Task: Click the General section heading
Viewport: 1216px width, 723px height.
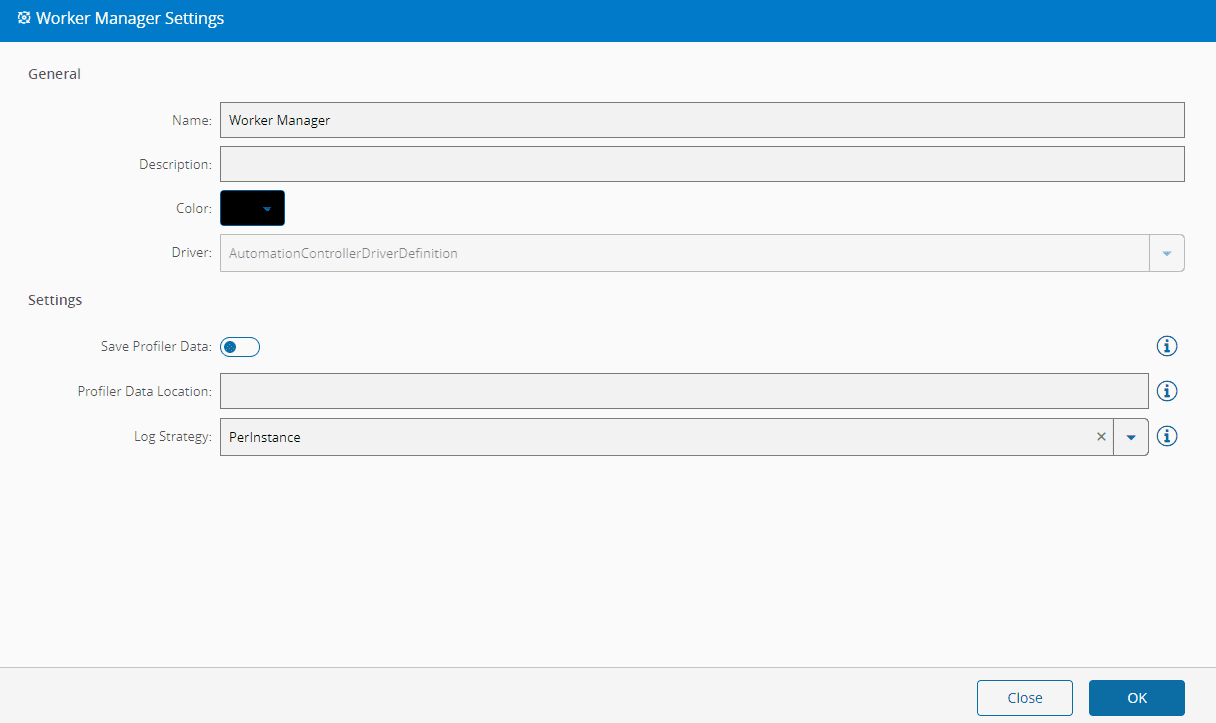Action: coord(54,74)
